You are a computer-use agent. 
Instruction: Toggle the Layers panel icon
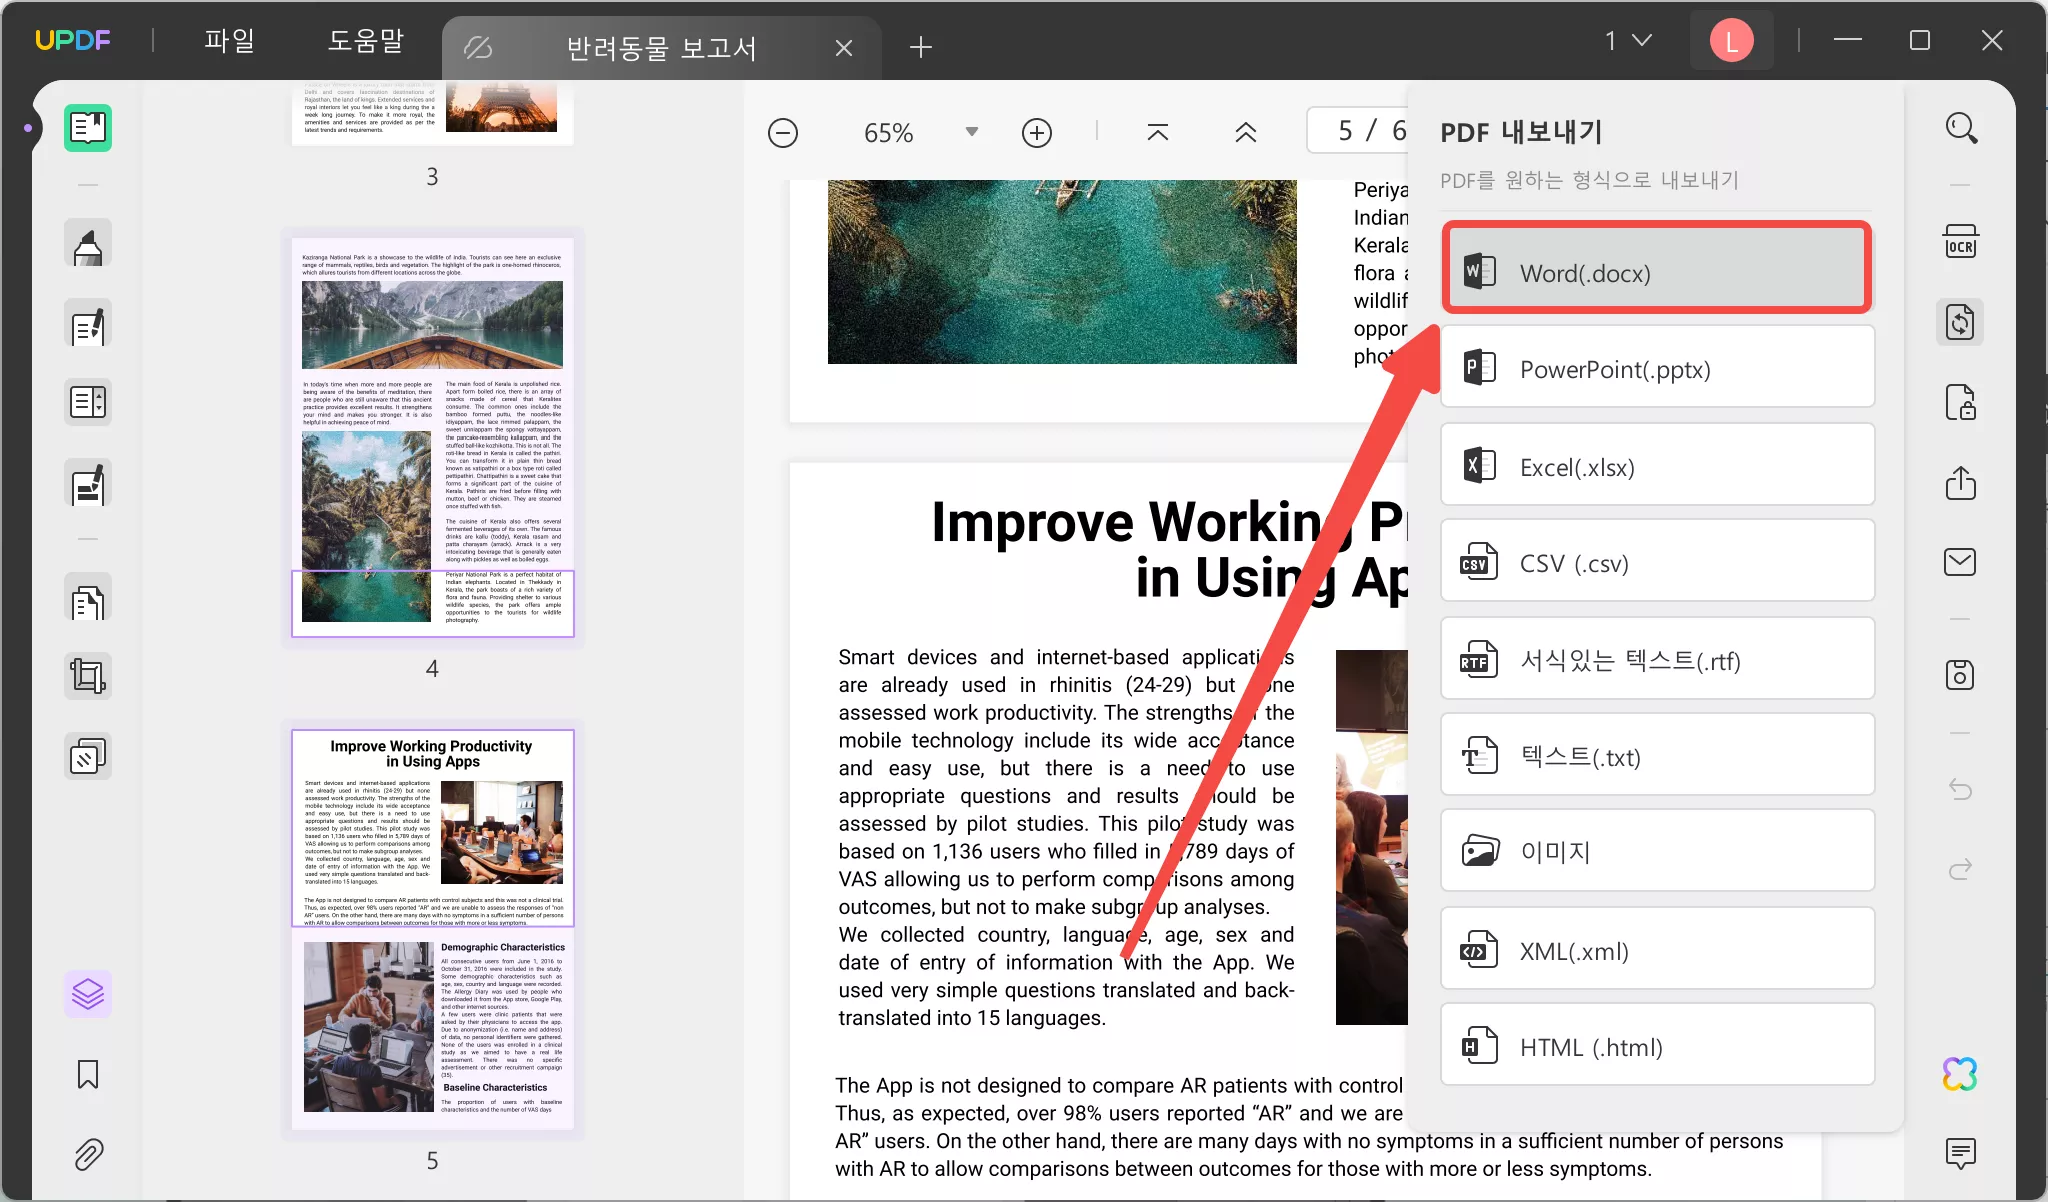[88, 994]
